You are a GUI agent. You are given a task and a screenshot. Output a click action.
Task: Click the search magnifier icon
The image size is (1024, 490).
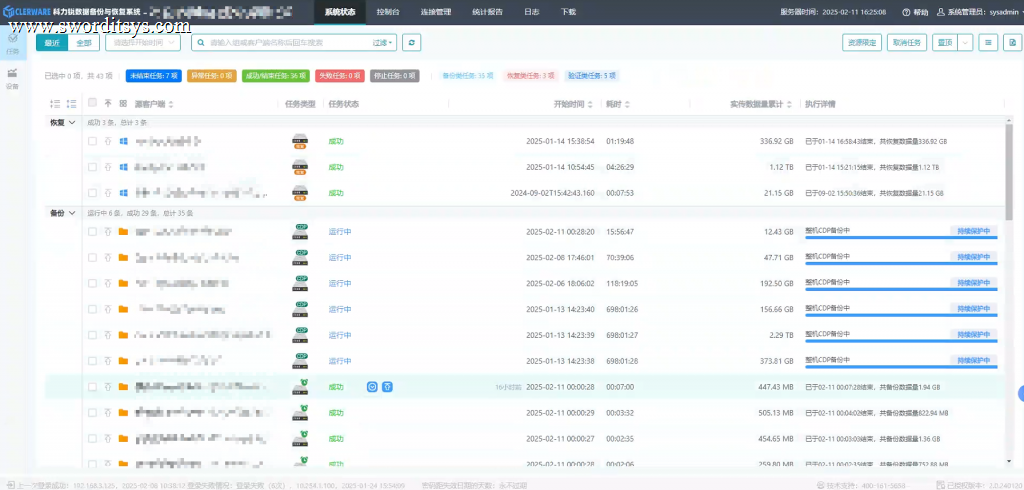[x=202, y=42]
